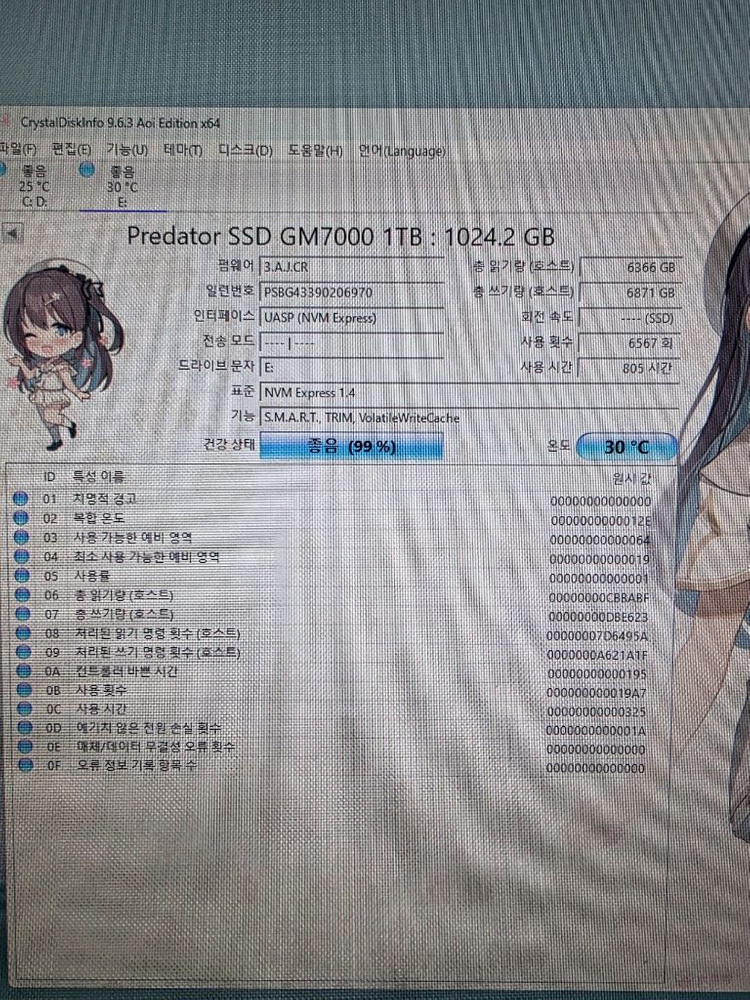Select the 예기치 않은 전원 손실 횟수 attribute name
Viewport: 750px width, 1000px height.
coord(149,728)
